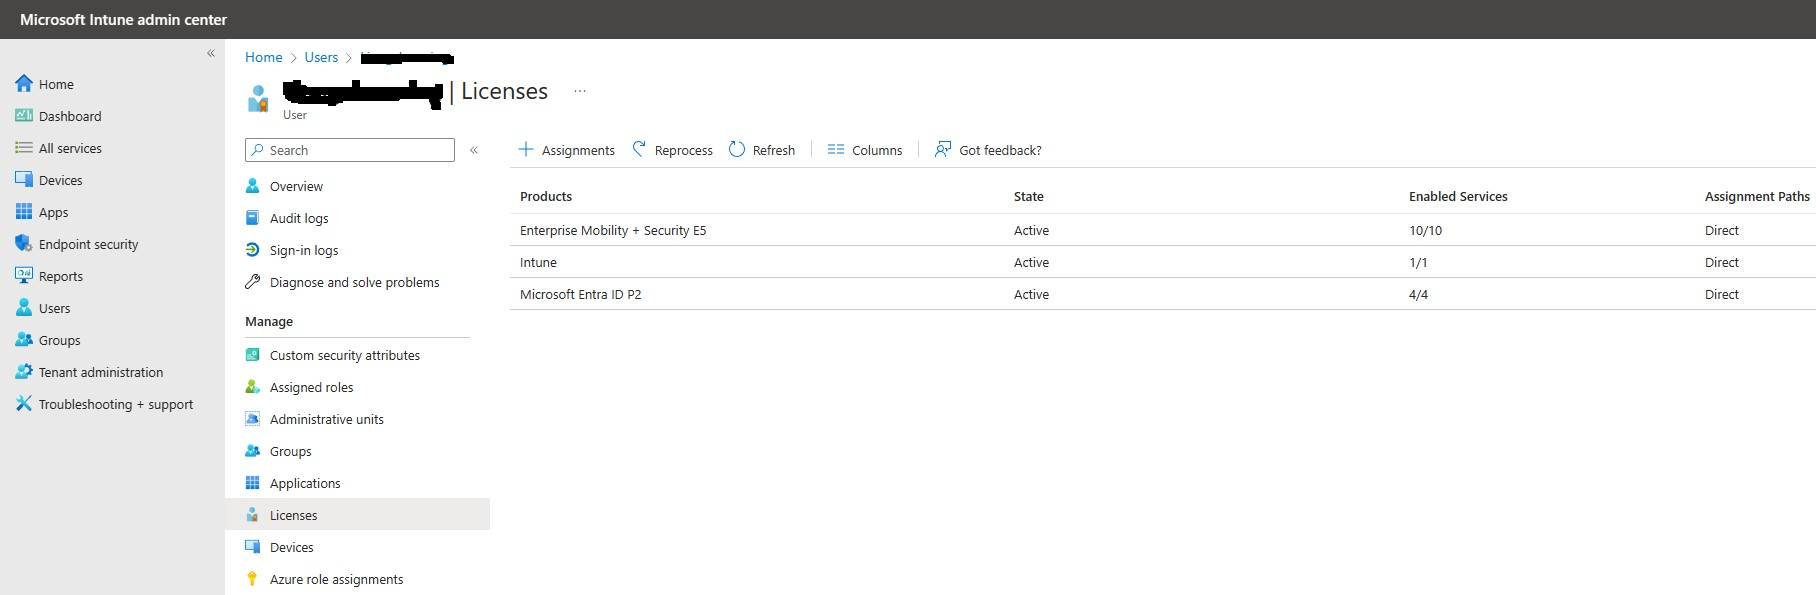Screen dimensions: 1816x595
Task: Click the Overview person icon
Action: click(253, 186)
